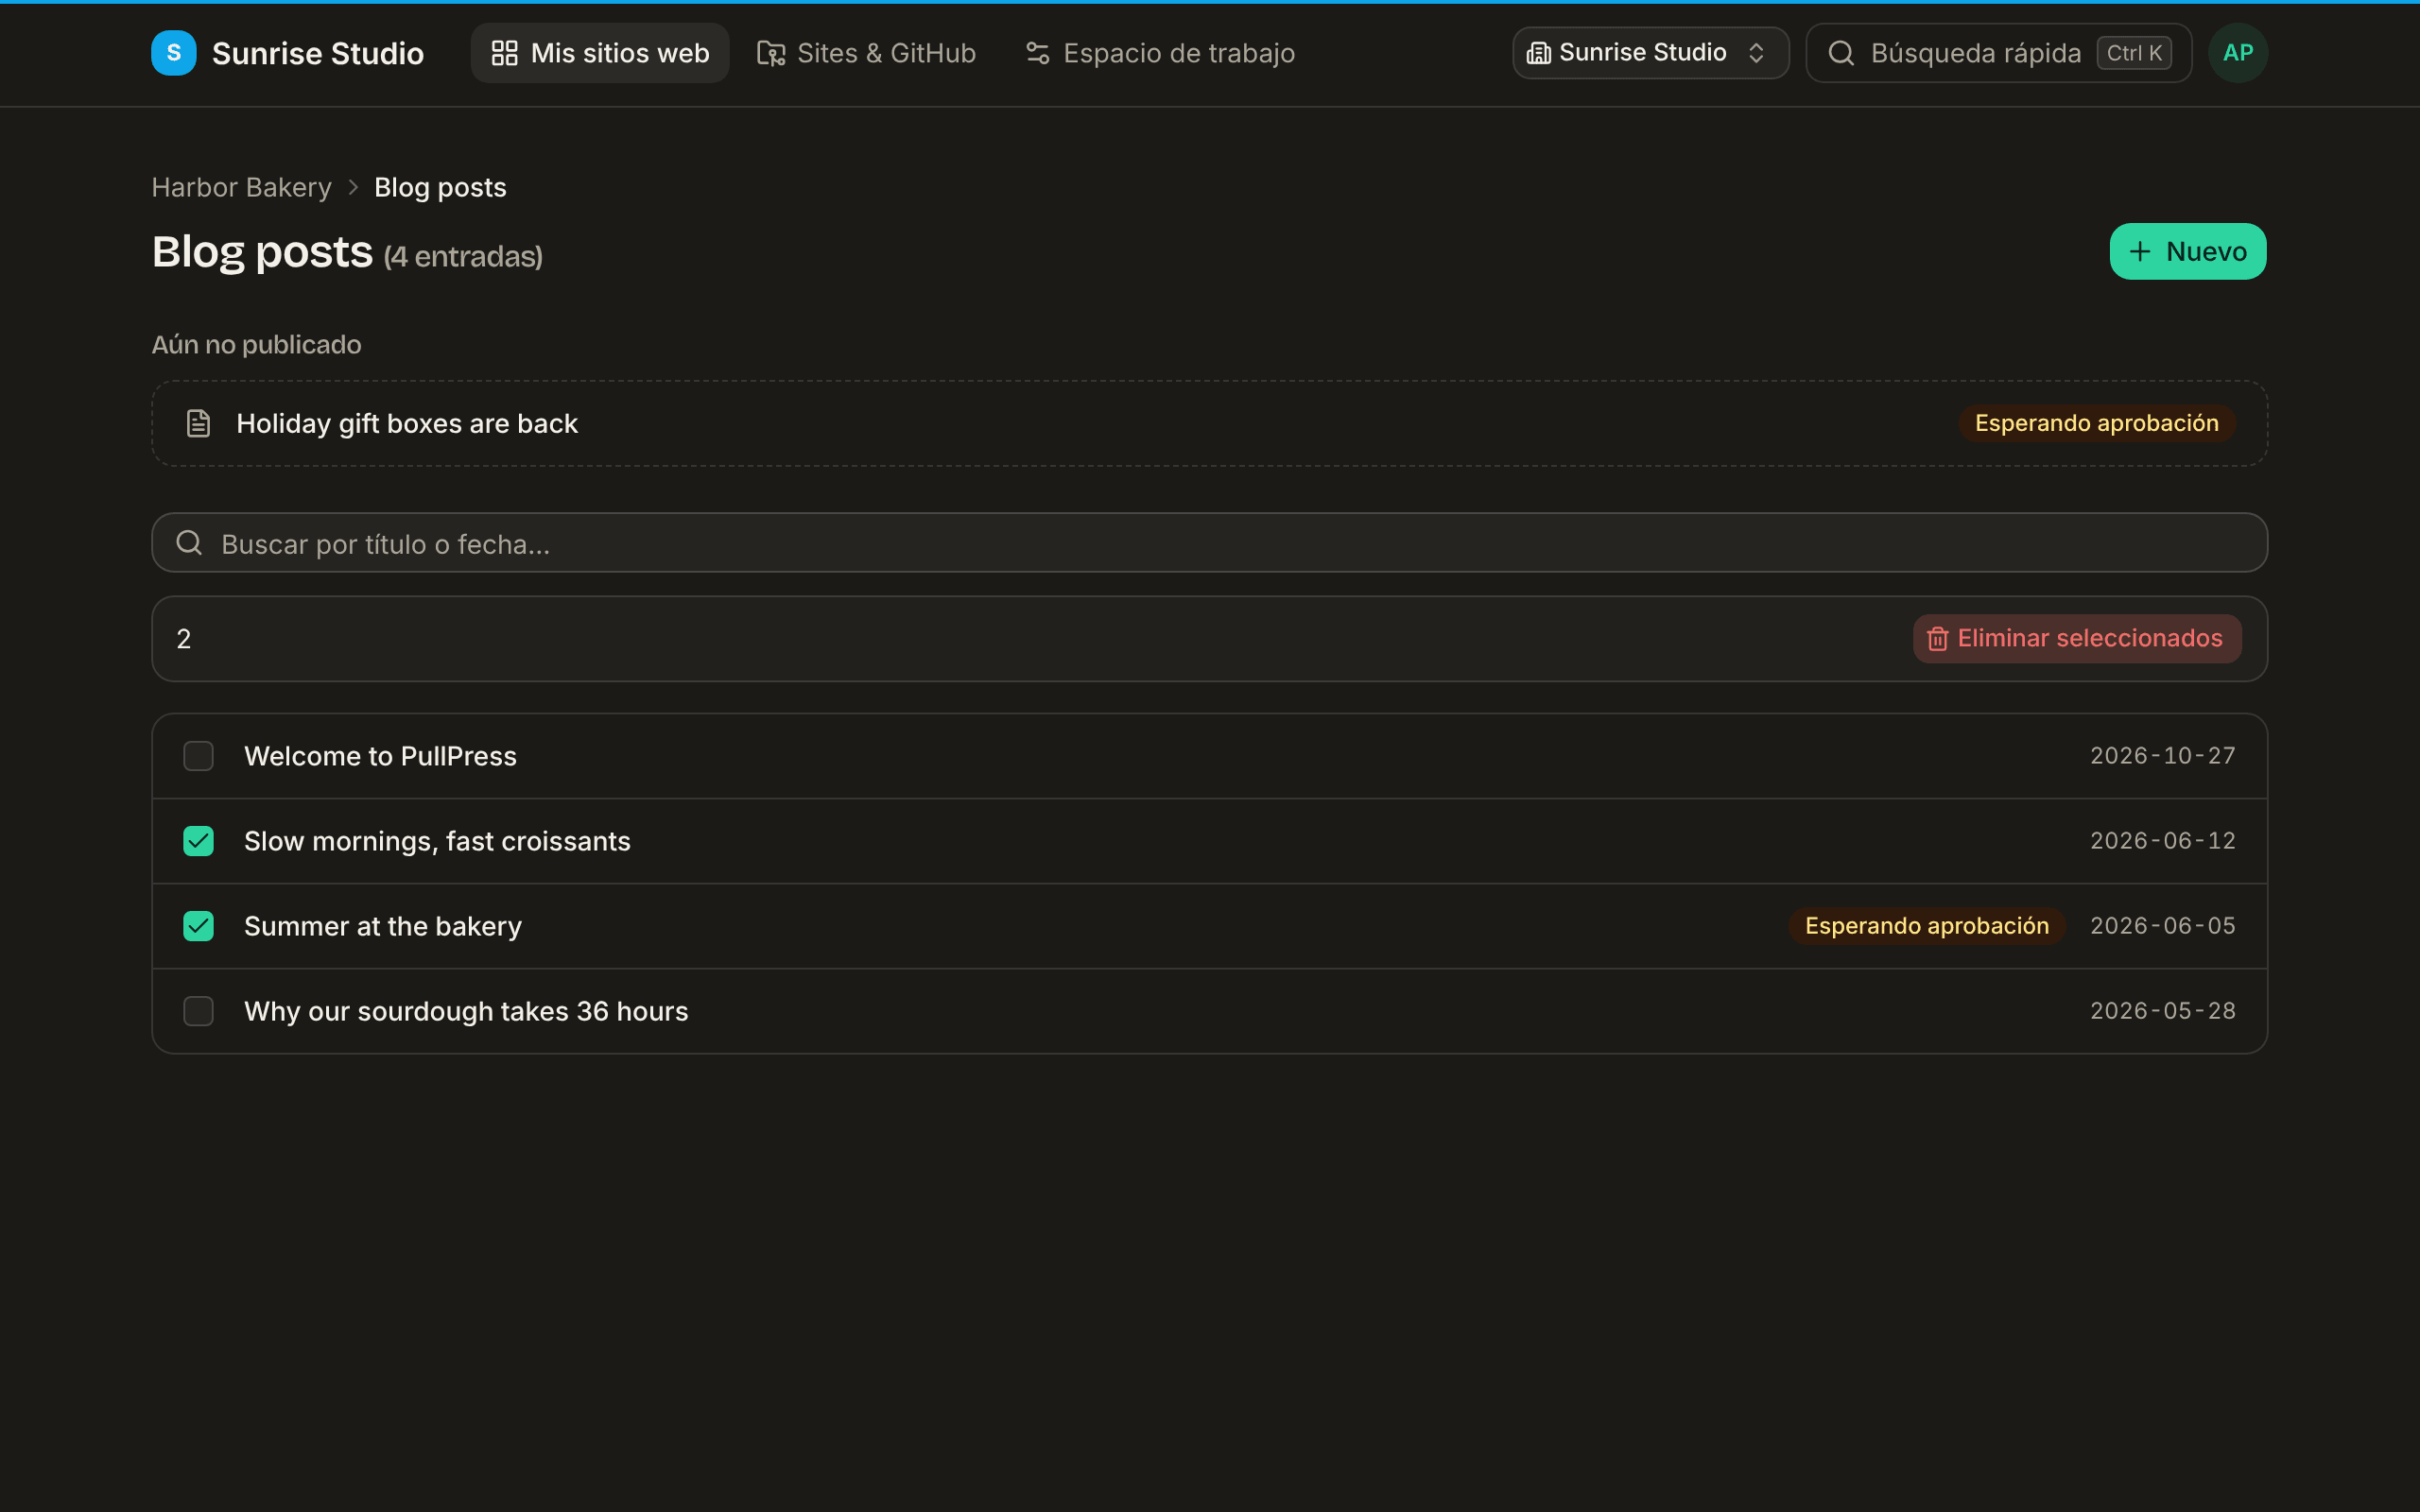Click the breadcrumb chevron after Harbor Bakery
This screenshot has width=2420, height=1512.
353,187
